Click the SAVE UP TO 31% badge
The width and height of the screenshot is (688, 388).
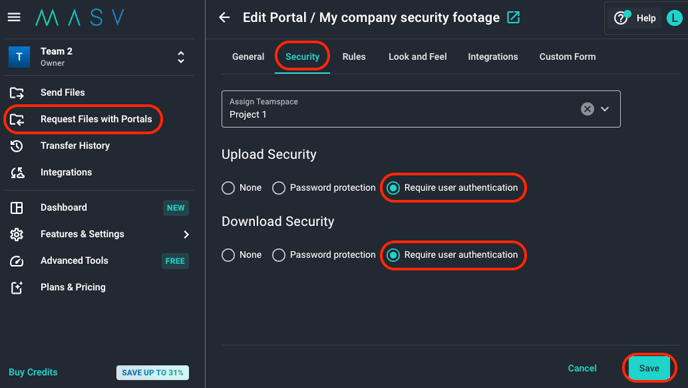click(x=152, y=373)
